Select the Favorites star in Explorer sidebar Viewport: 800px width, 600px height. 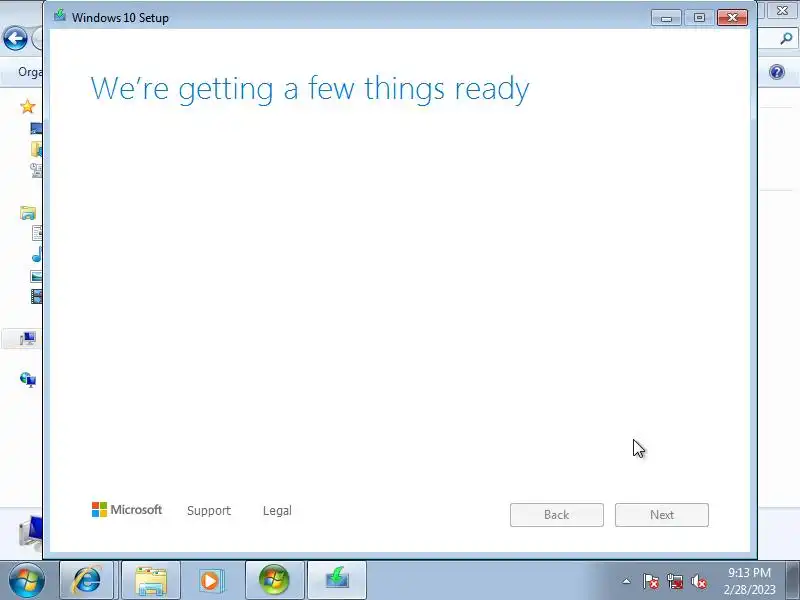coord(28,107)
